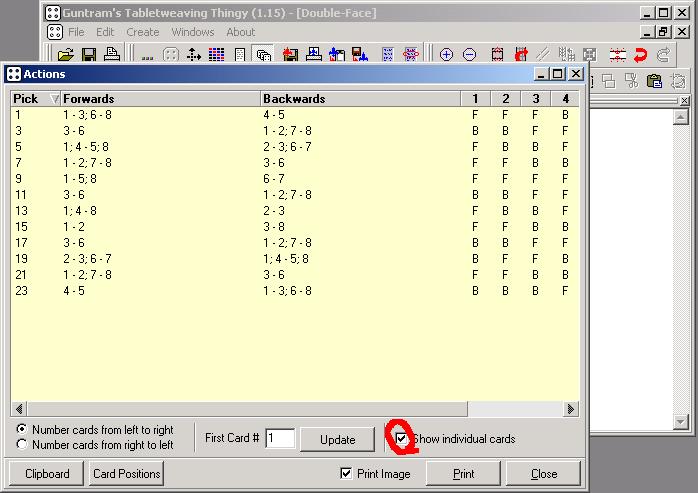The height and width of the screenshot is (493, 698).
Task: Open the Edit menu
Action: [x=105, y=32]
